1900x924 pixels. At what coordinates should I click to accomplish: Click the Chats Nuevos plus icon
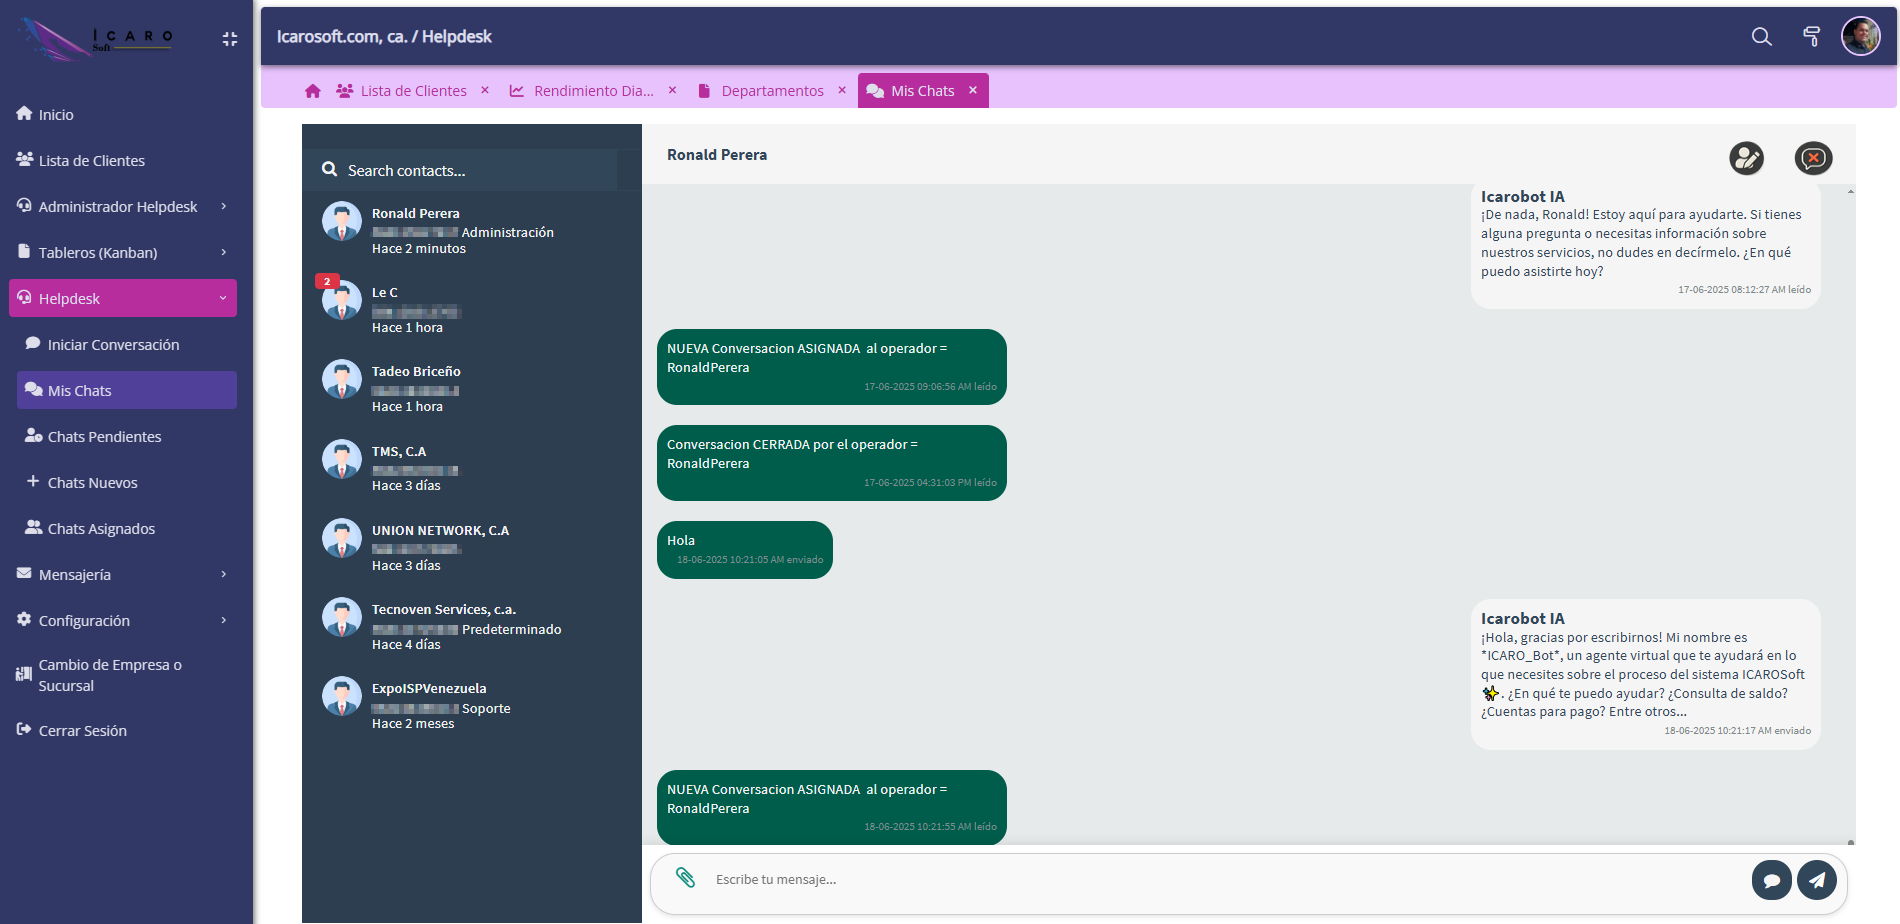coord(33,481)
